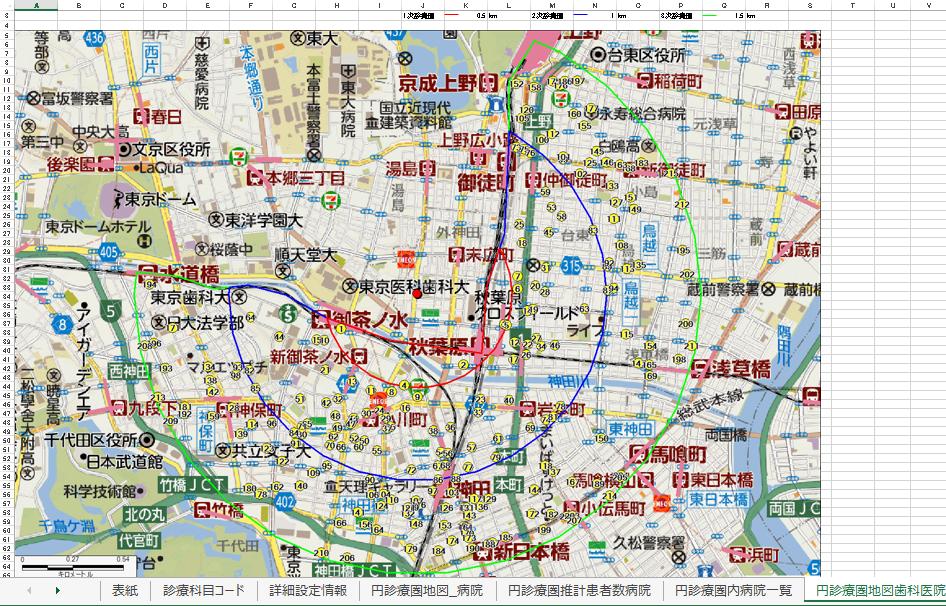Screen dimensions: 946x606
Task: Open the 円診療圏内病院一覧 sheet
Action: 733,590
